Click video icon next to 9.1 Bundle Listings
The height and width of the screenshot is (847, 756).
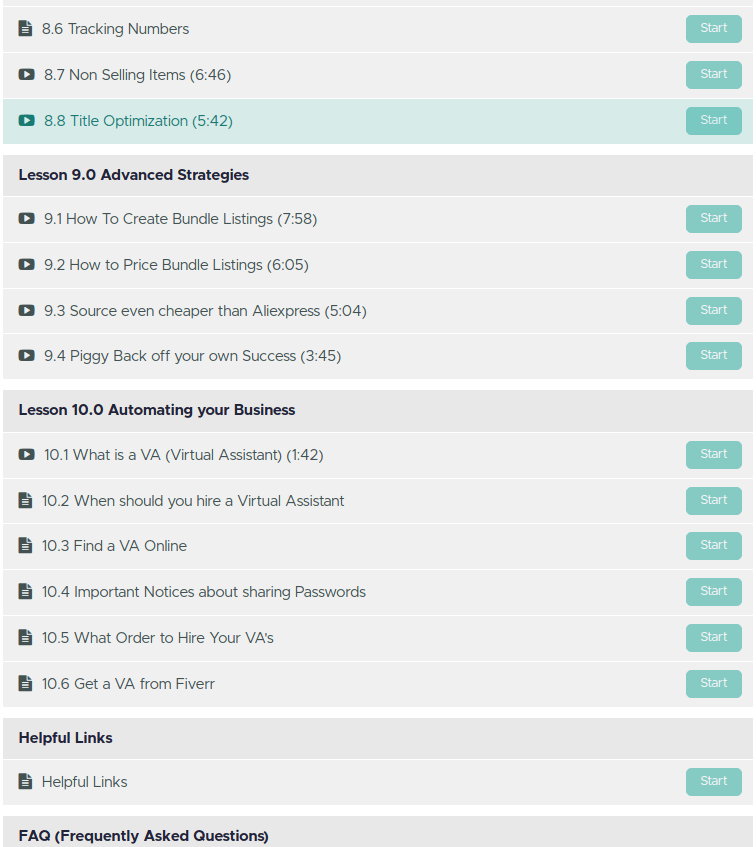(x=26, y=219)
